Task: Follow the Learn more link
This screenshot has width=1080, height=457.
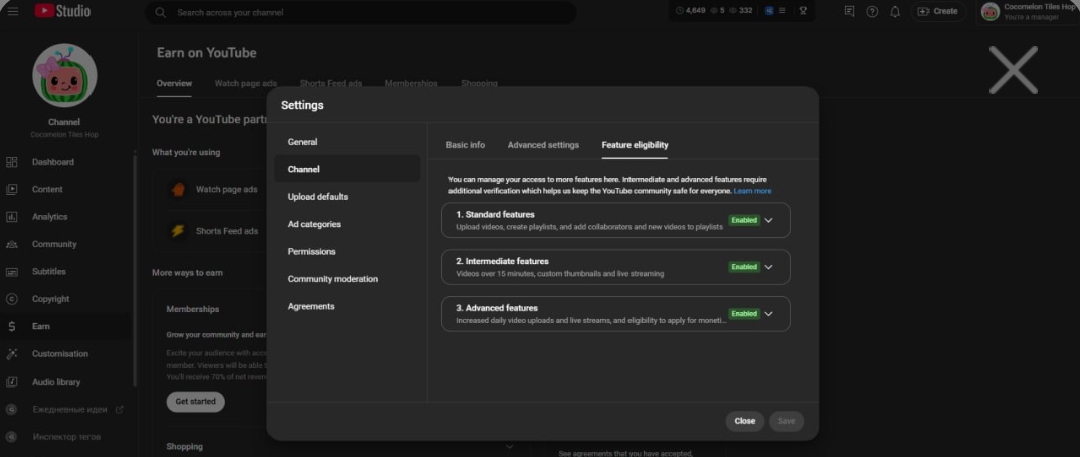Action: pos(752,191)
